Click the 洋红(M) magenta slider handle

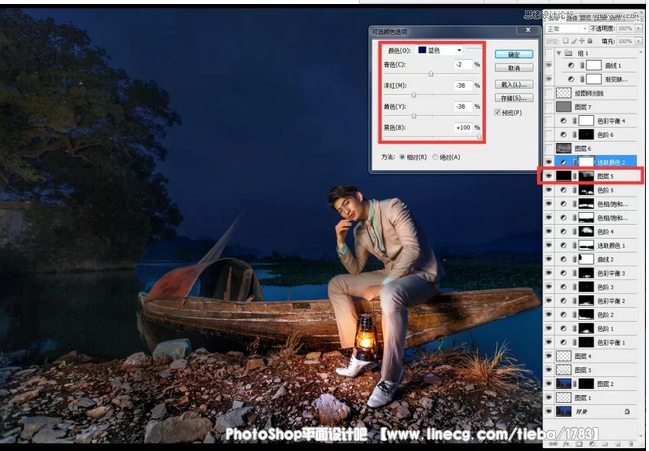point(413,95)
